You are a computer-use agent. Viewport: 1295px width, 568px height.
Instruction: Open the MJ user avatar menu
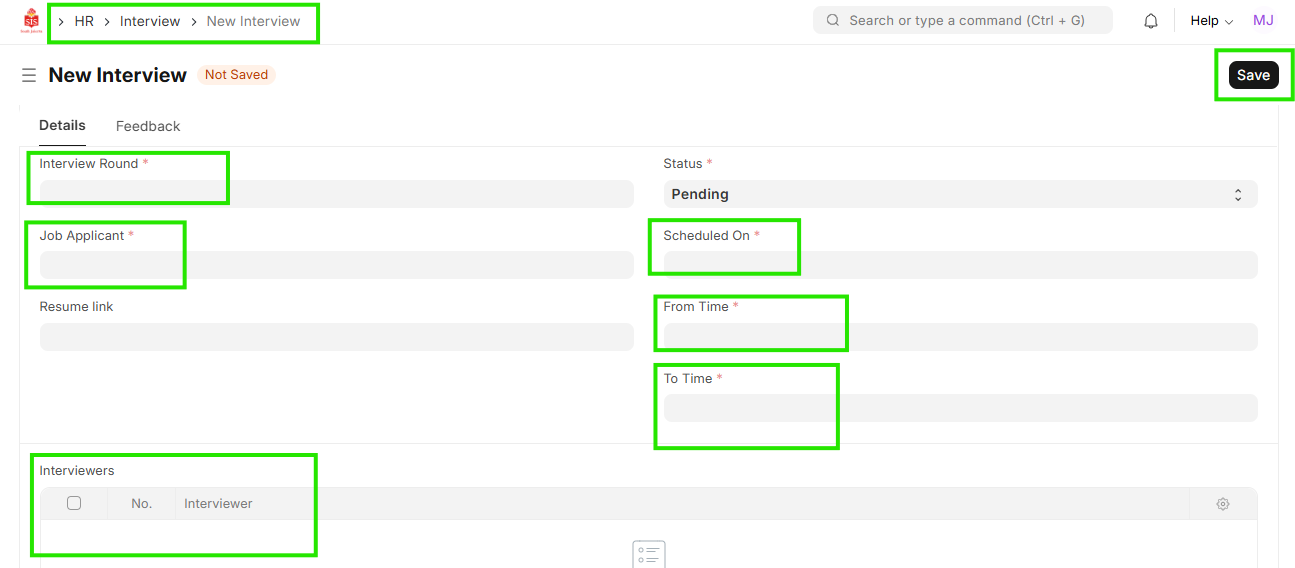[x=1263, y=20]
